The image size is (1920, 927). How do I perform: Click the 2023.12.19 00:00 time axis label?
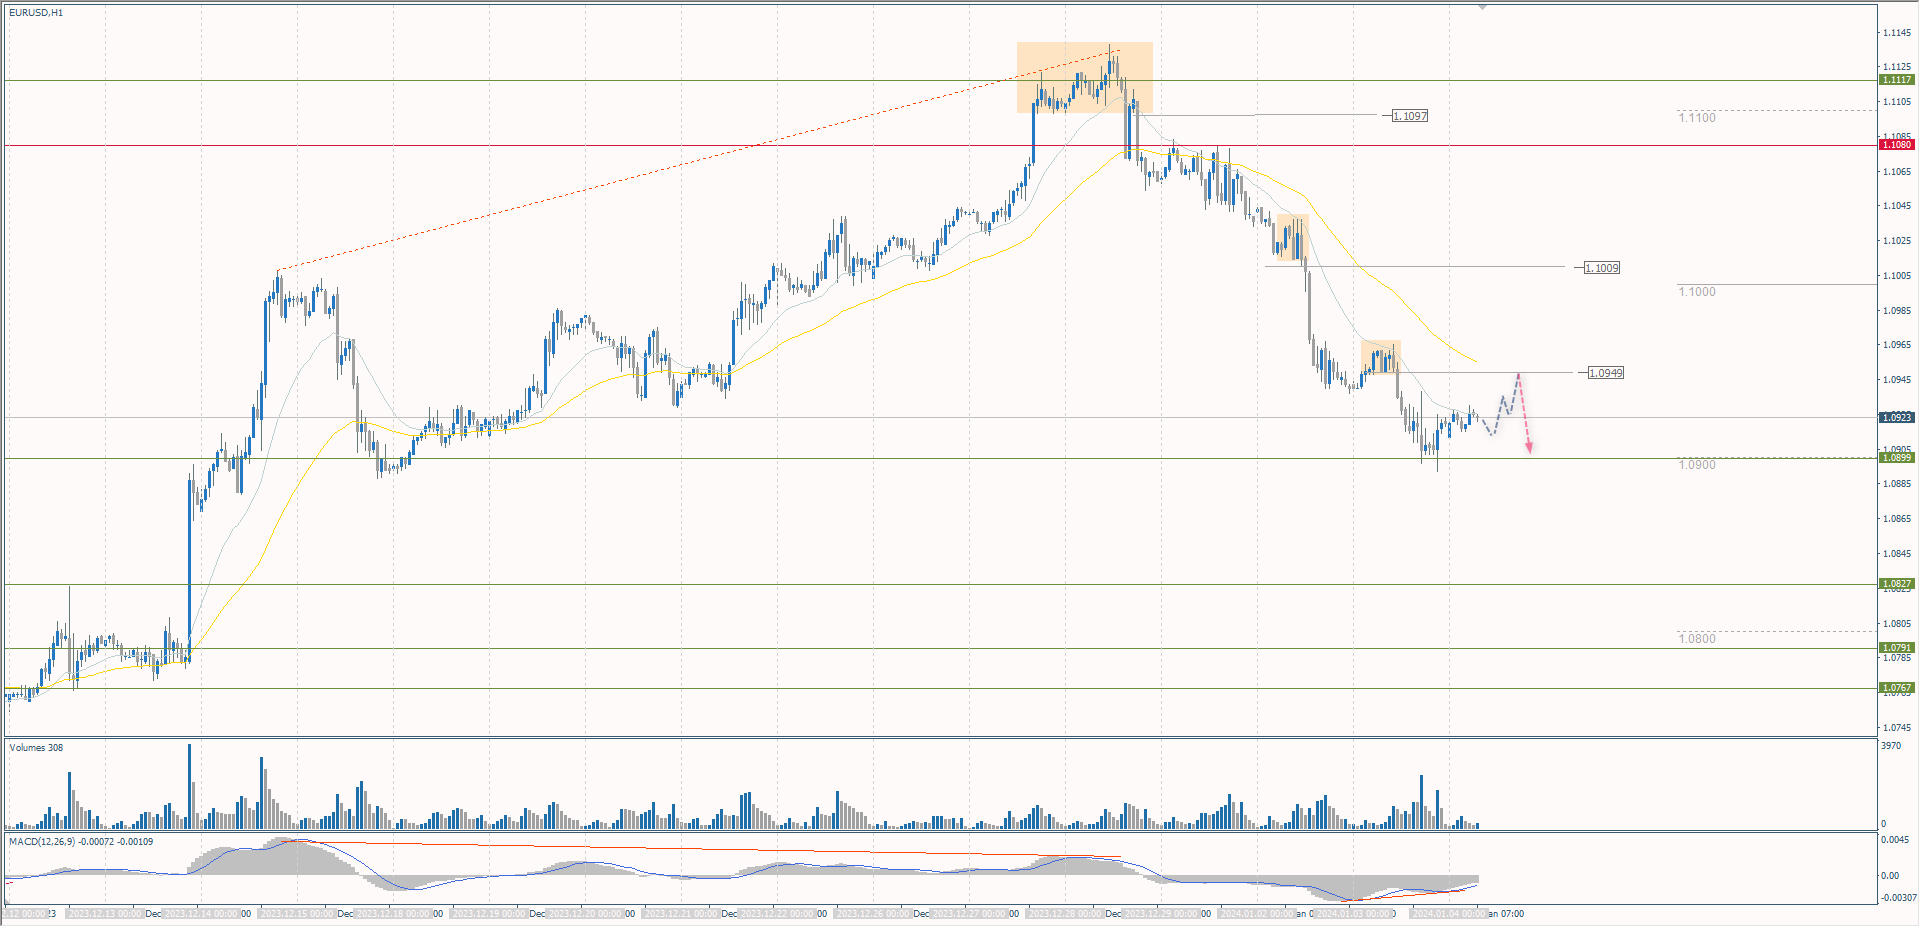pos(489,914)
